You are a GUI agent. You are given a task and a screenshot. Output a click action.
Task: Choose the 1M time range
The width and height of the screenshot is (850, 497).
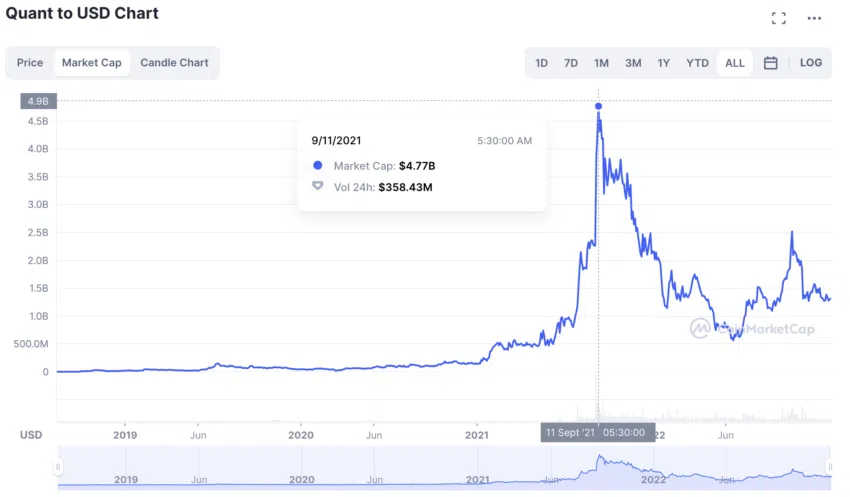pos(601,63)
